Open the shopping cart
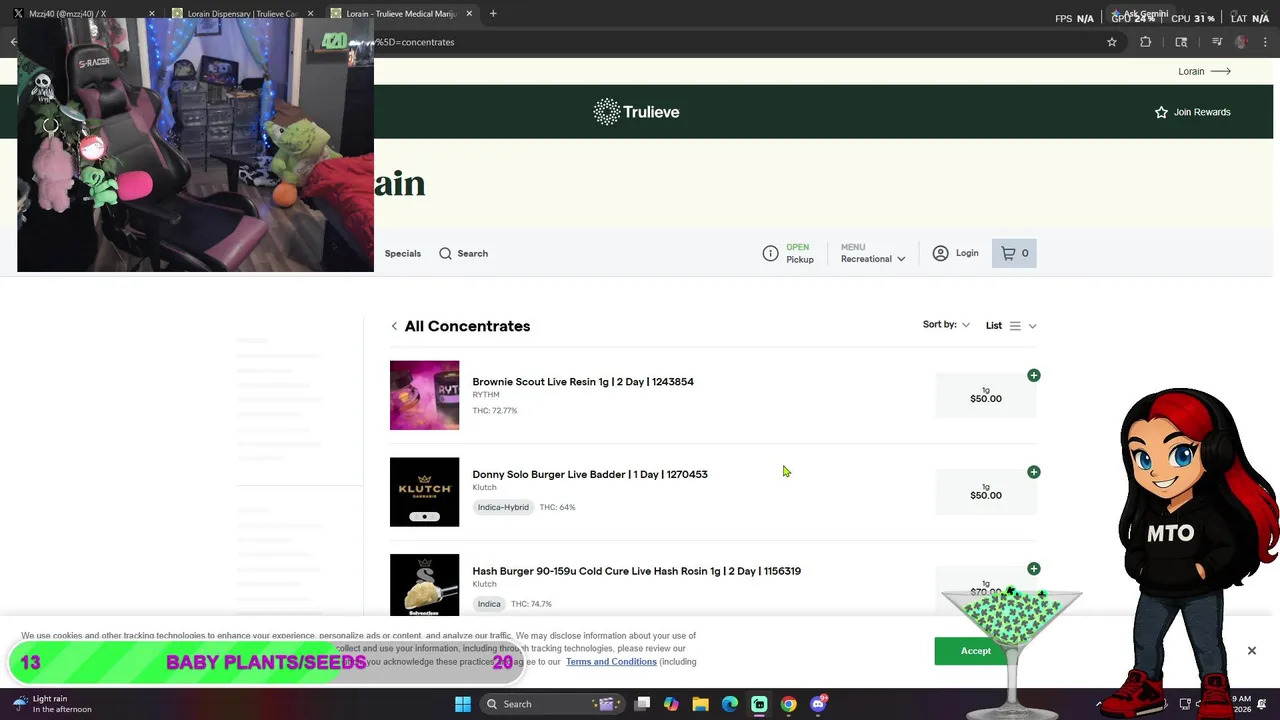1280x720 pixels. click(x=1014, y=253)
